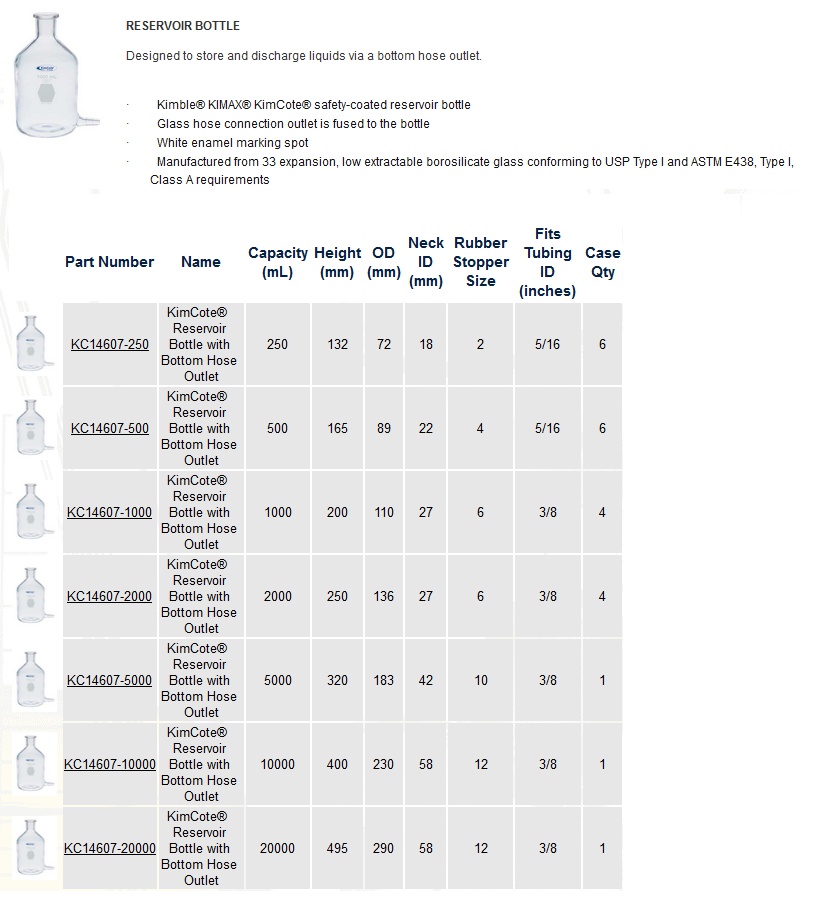The image size is (832, 915).
Task: Click the bottle thumbnail beside KC14607-10000
Action: click(34, 763)
